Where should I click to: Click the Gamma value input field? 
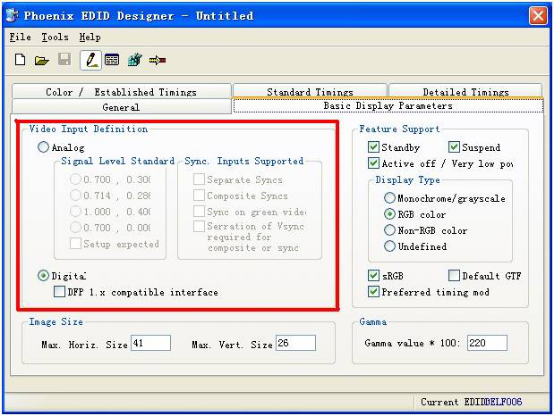(487, 343)
